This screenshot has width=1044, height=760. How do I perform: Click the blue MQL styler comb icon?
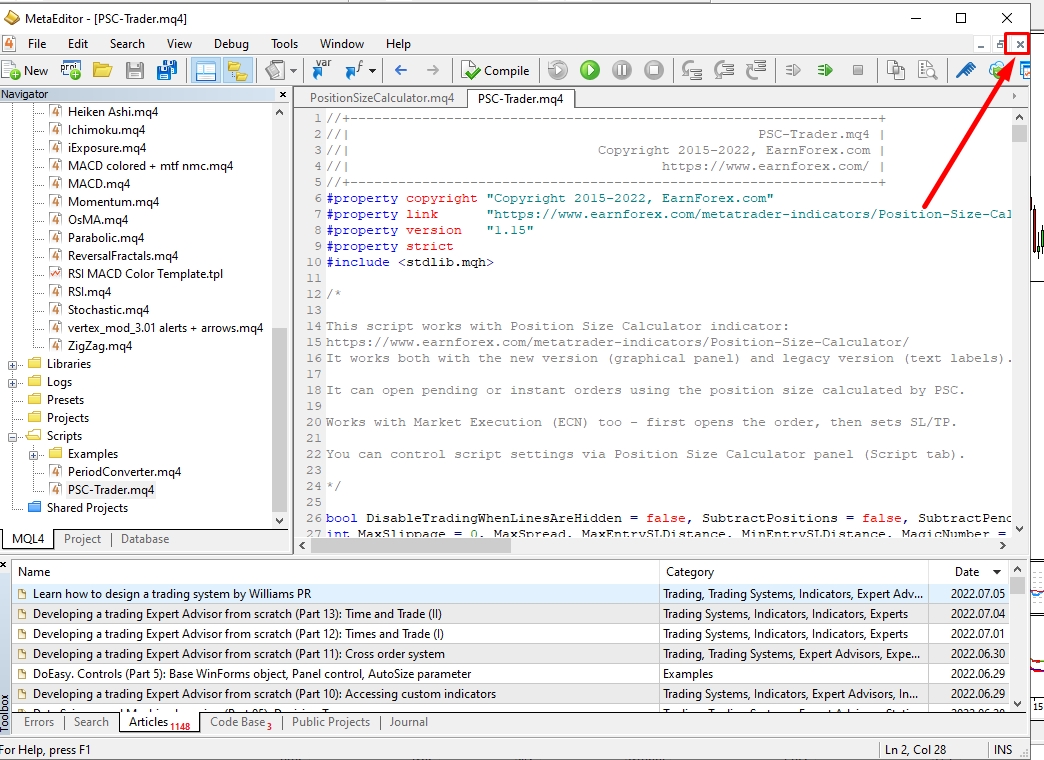coord(965,70)
